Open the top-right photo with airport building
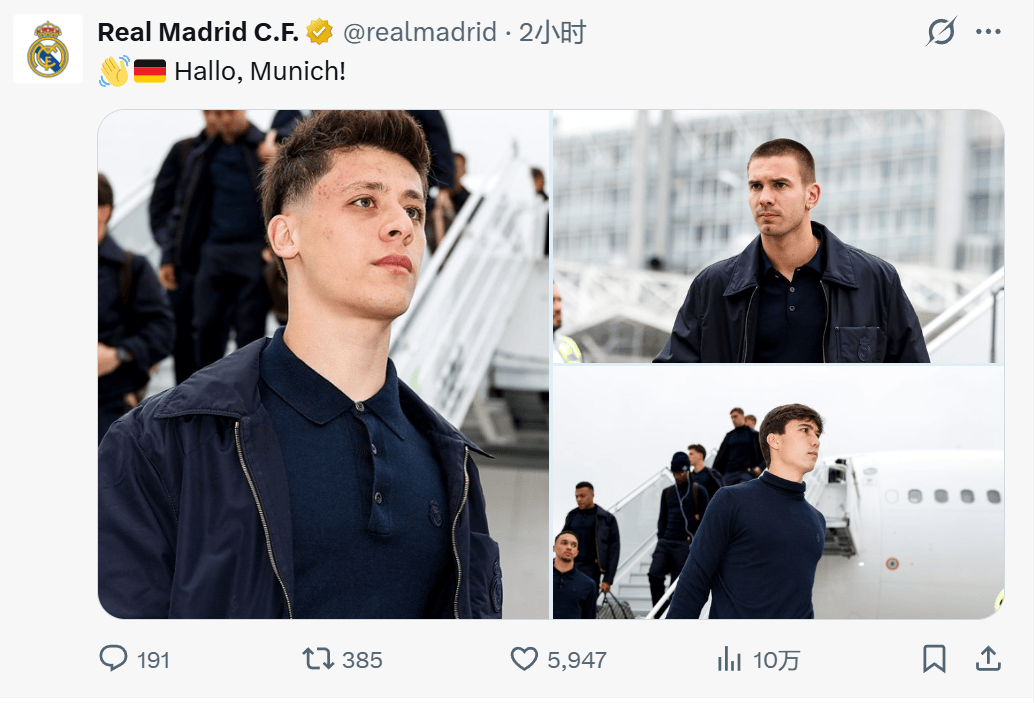The height and width of the screenshot is (703, 1036). coord(778,236)
